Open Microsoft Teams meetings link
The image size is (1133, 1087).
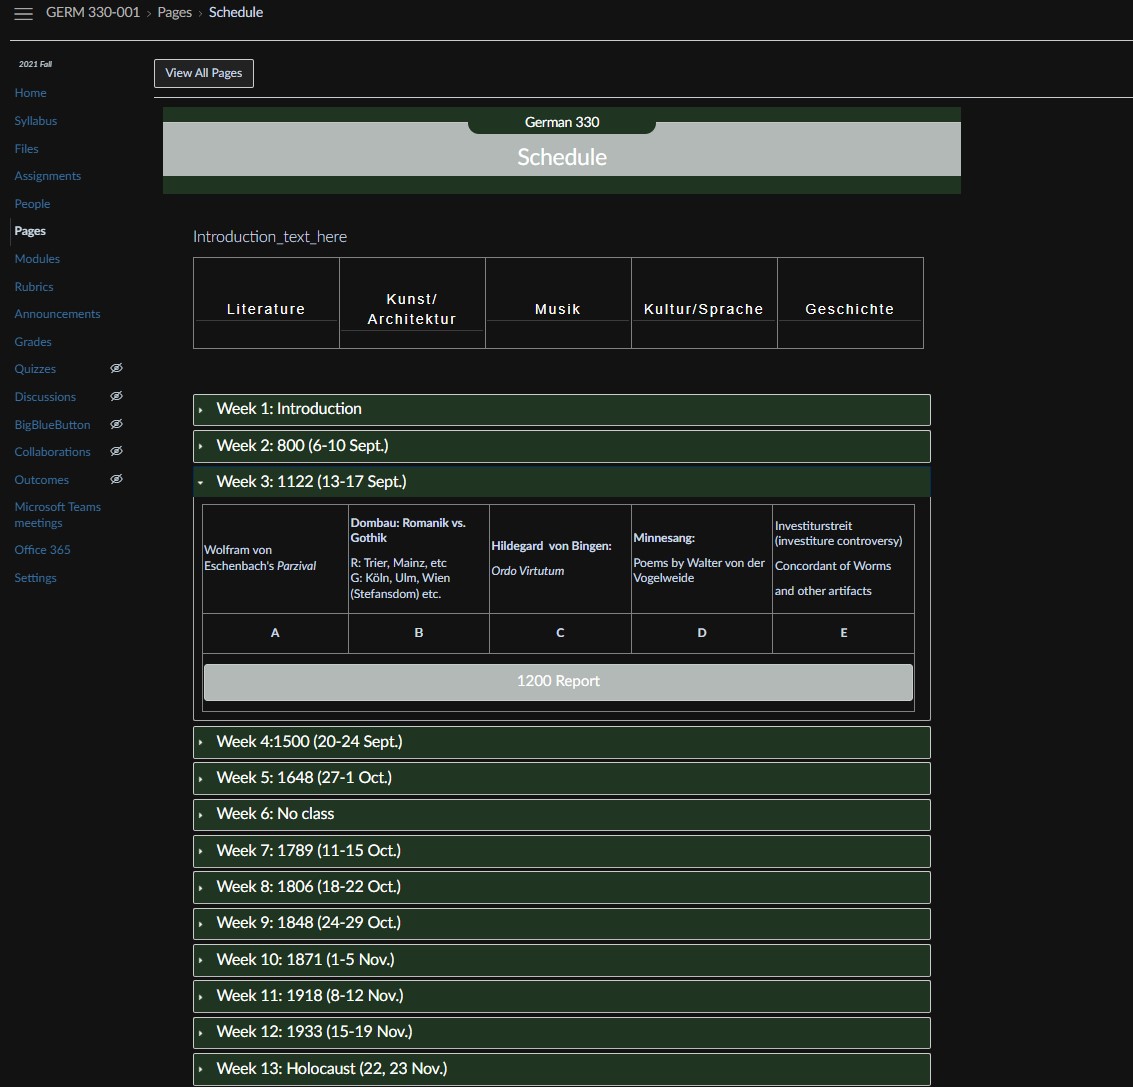click(57, 515)
